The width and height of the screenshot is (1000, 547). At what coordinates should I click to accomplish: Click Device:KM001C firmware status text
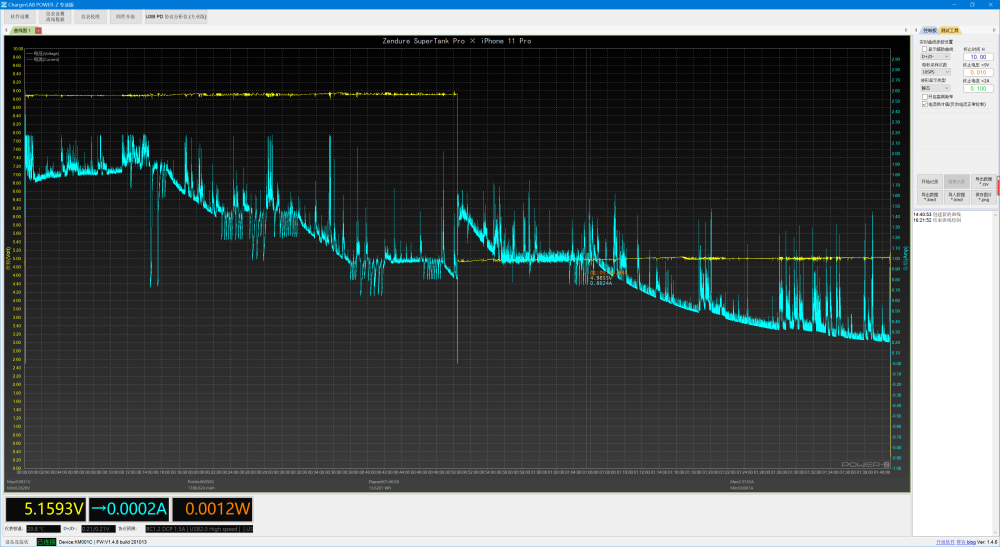103,542
